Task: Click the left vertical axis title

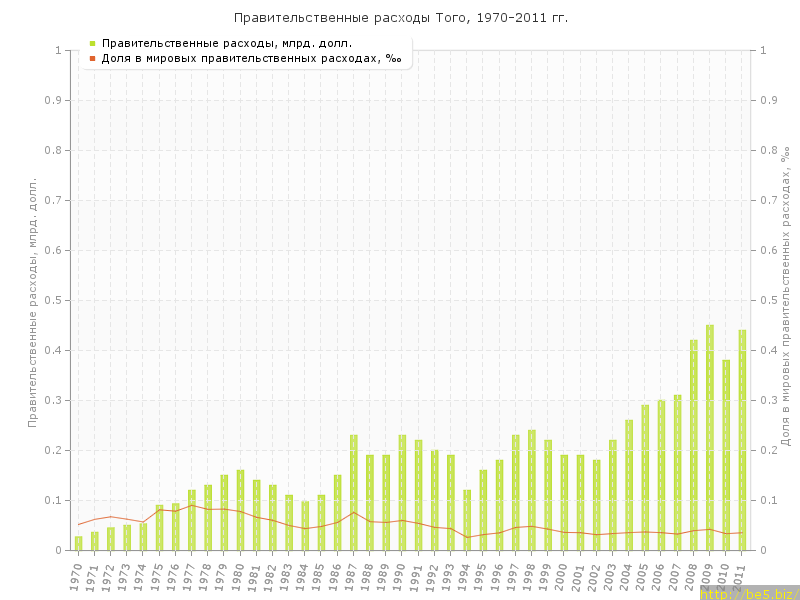Action: (x=32, y=302)
